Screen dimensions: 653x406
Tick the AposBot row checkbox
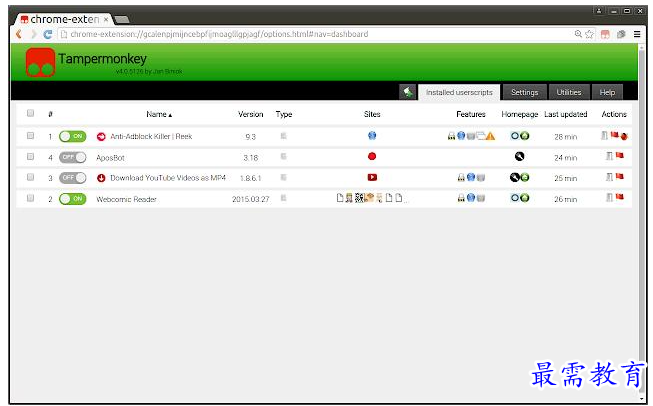click(30, 157)
